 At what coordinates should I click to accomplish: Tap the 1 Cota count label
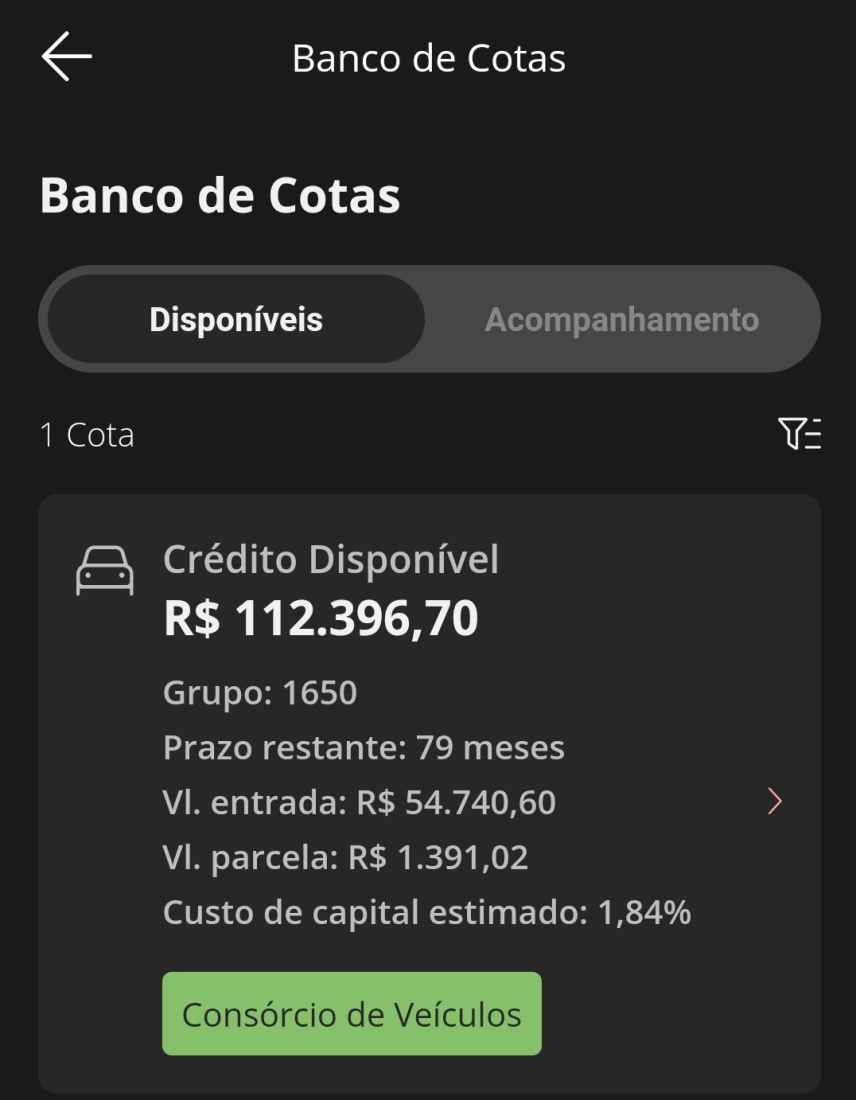point(87,435)
